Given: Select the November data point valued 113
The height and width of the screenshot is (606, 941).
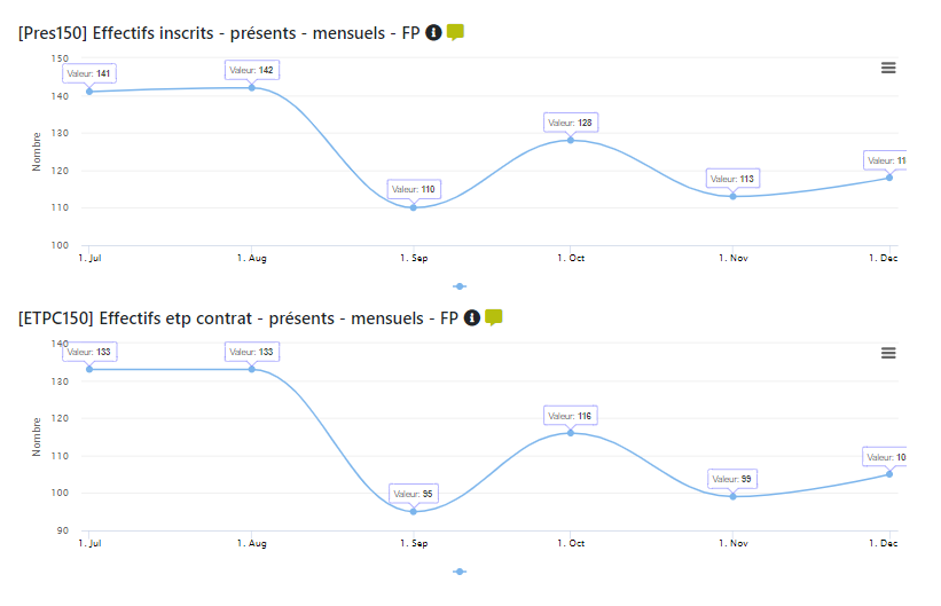Looking at the screenshot, I should [x=732, y=195].
